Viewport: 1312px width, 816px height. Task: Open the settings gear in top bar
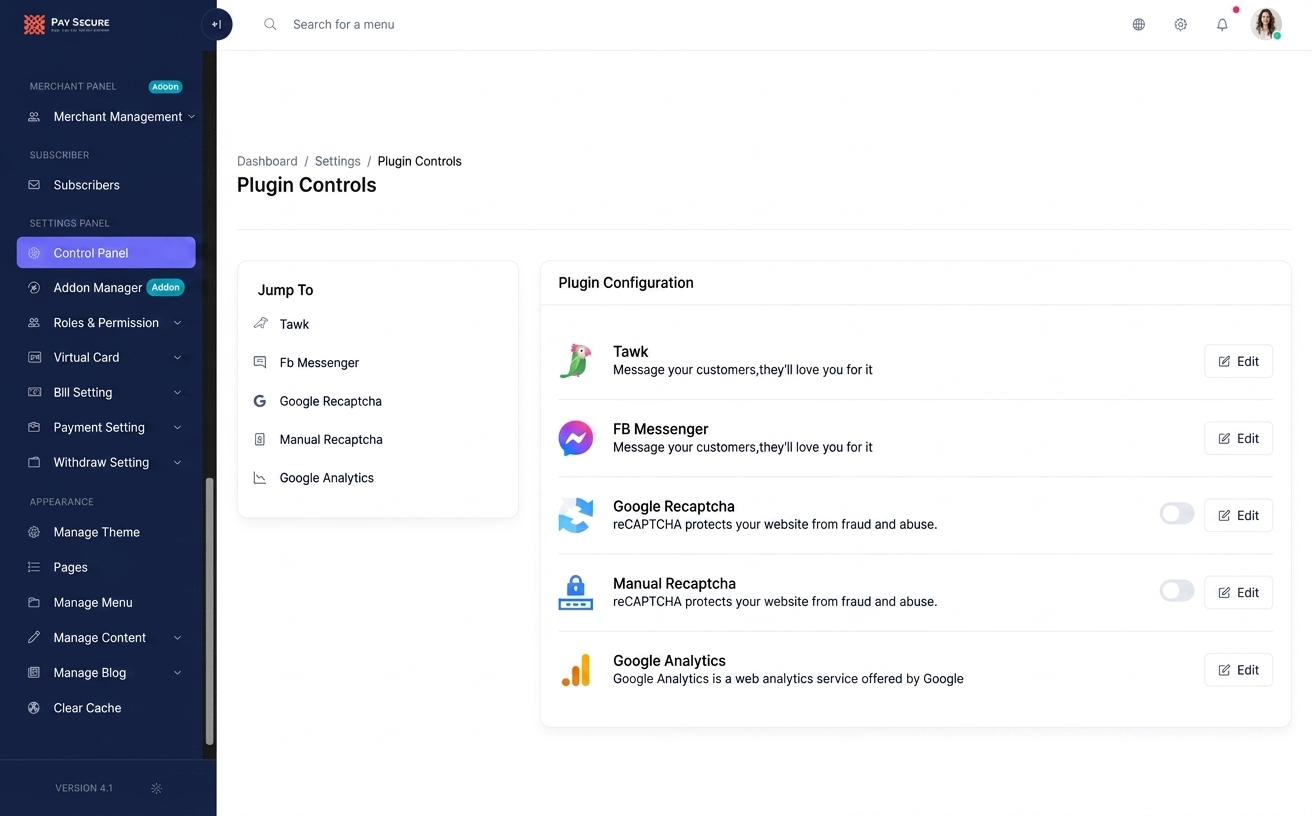1180,24
